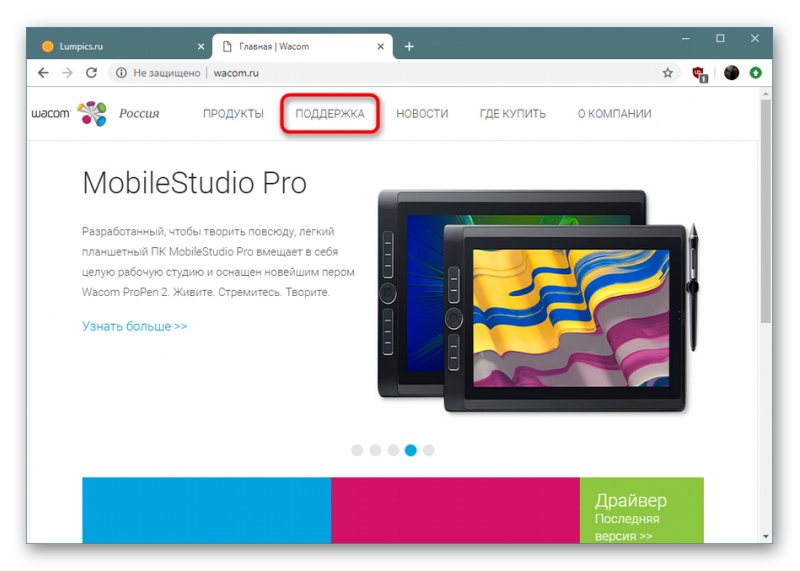Click the browser forward arrow
Viewport: 800px width, 571px height.
67,73
